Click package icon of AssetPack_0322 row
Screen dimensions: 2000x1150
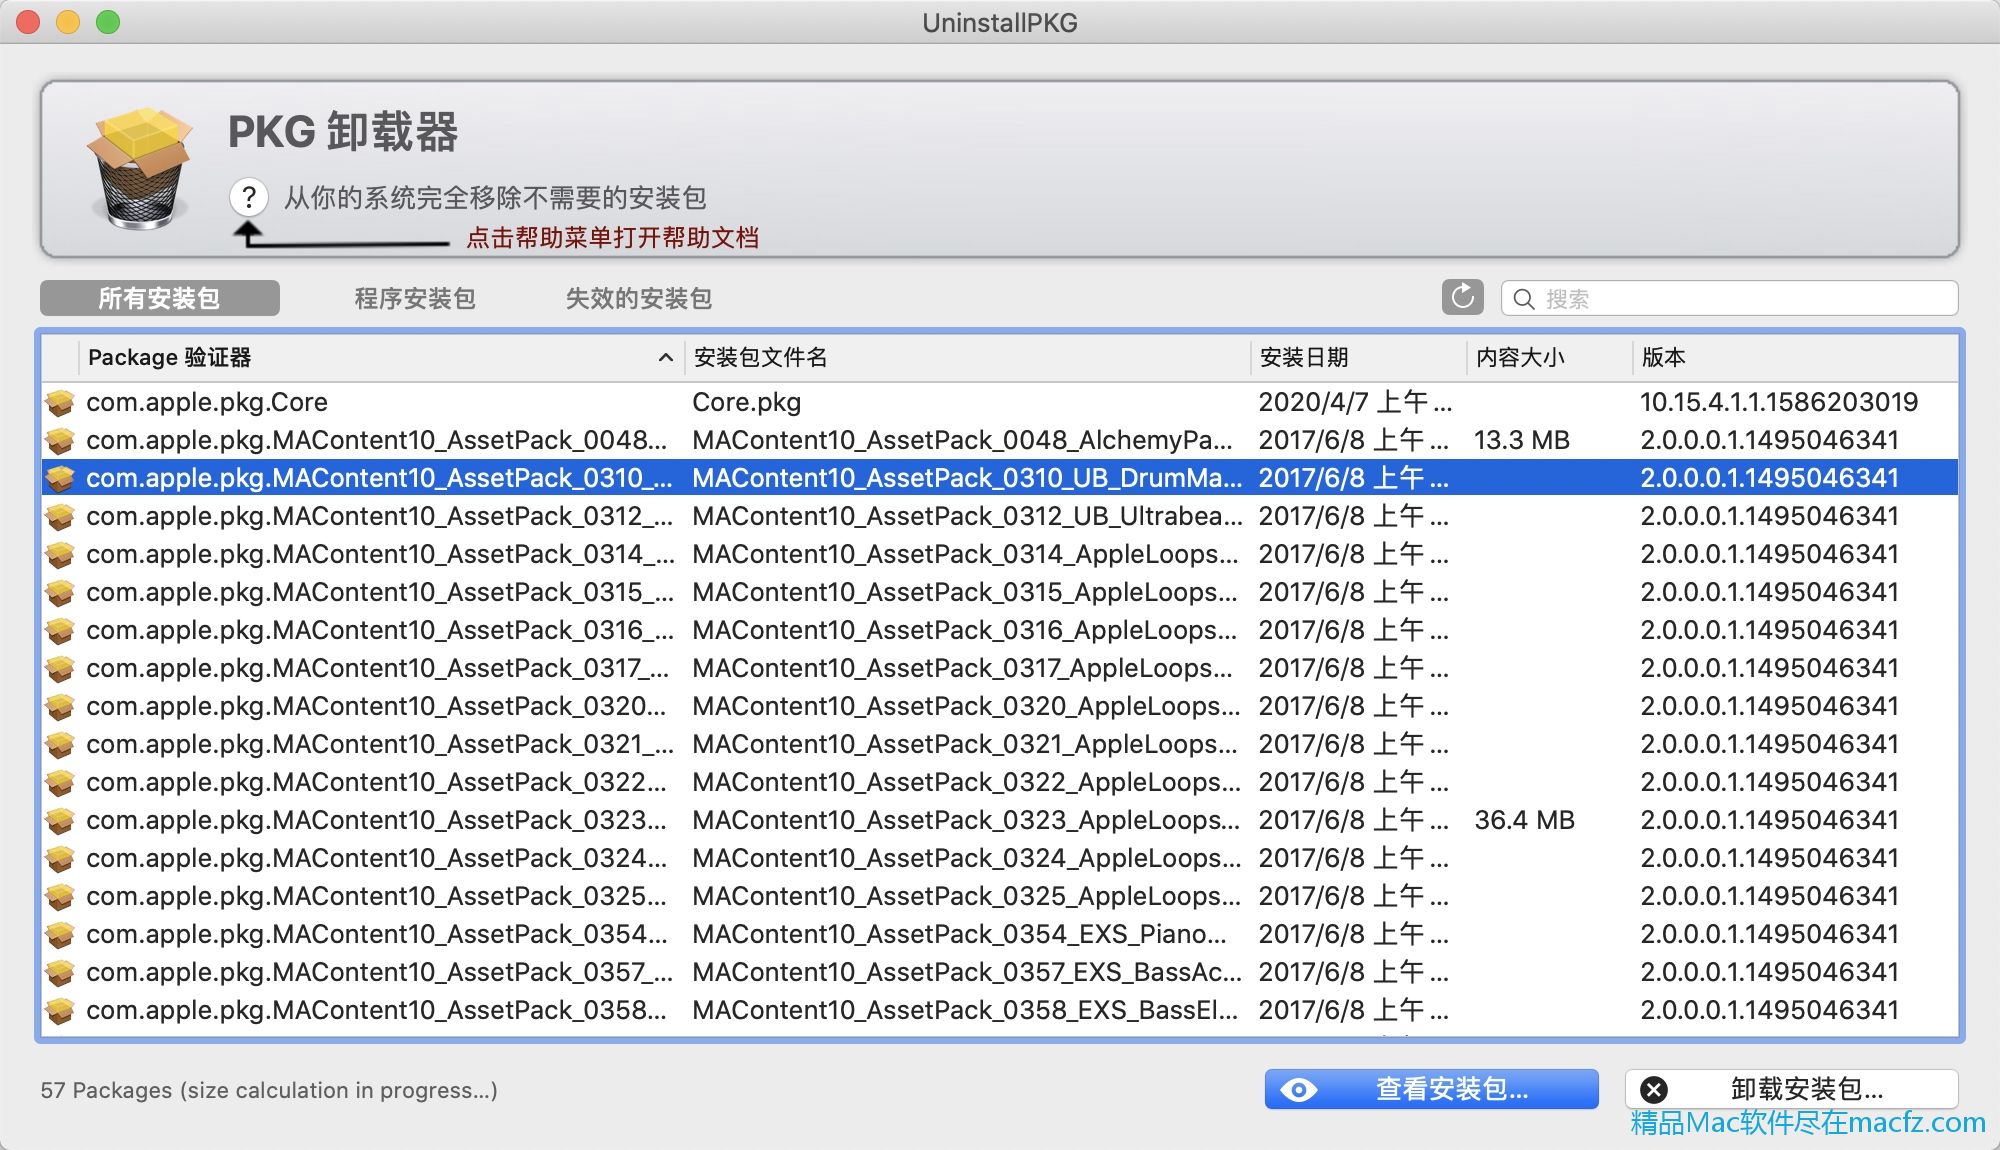(60, 782)
